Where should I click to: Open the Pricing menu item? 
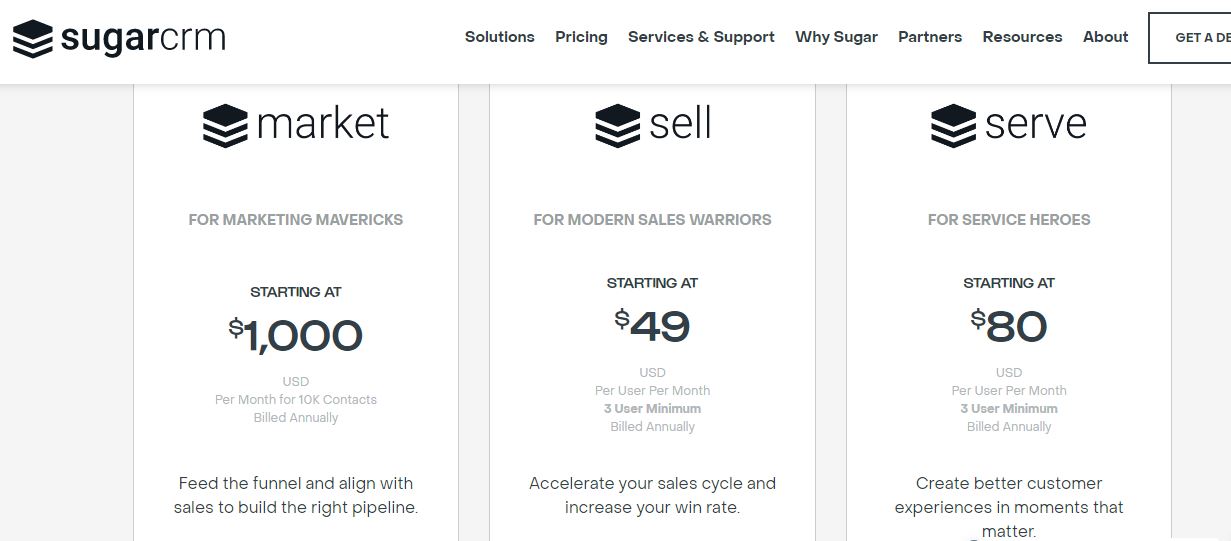tap(581, 37)
